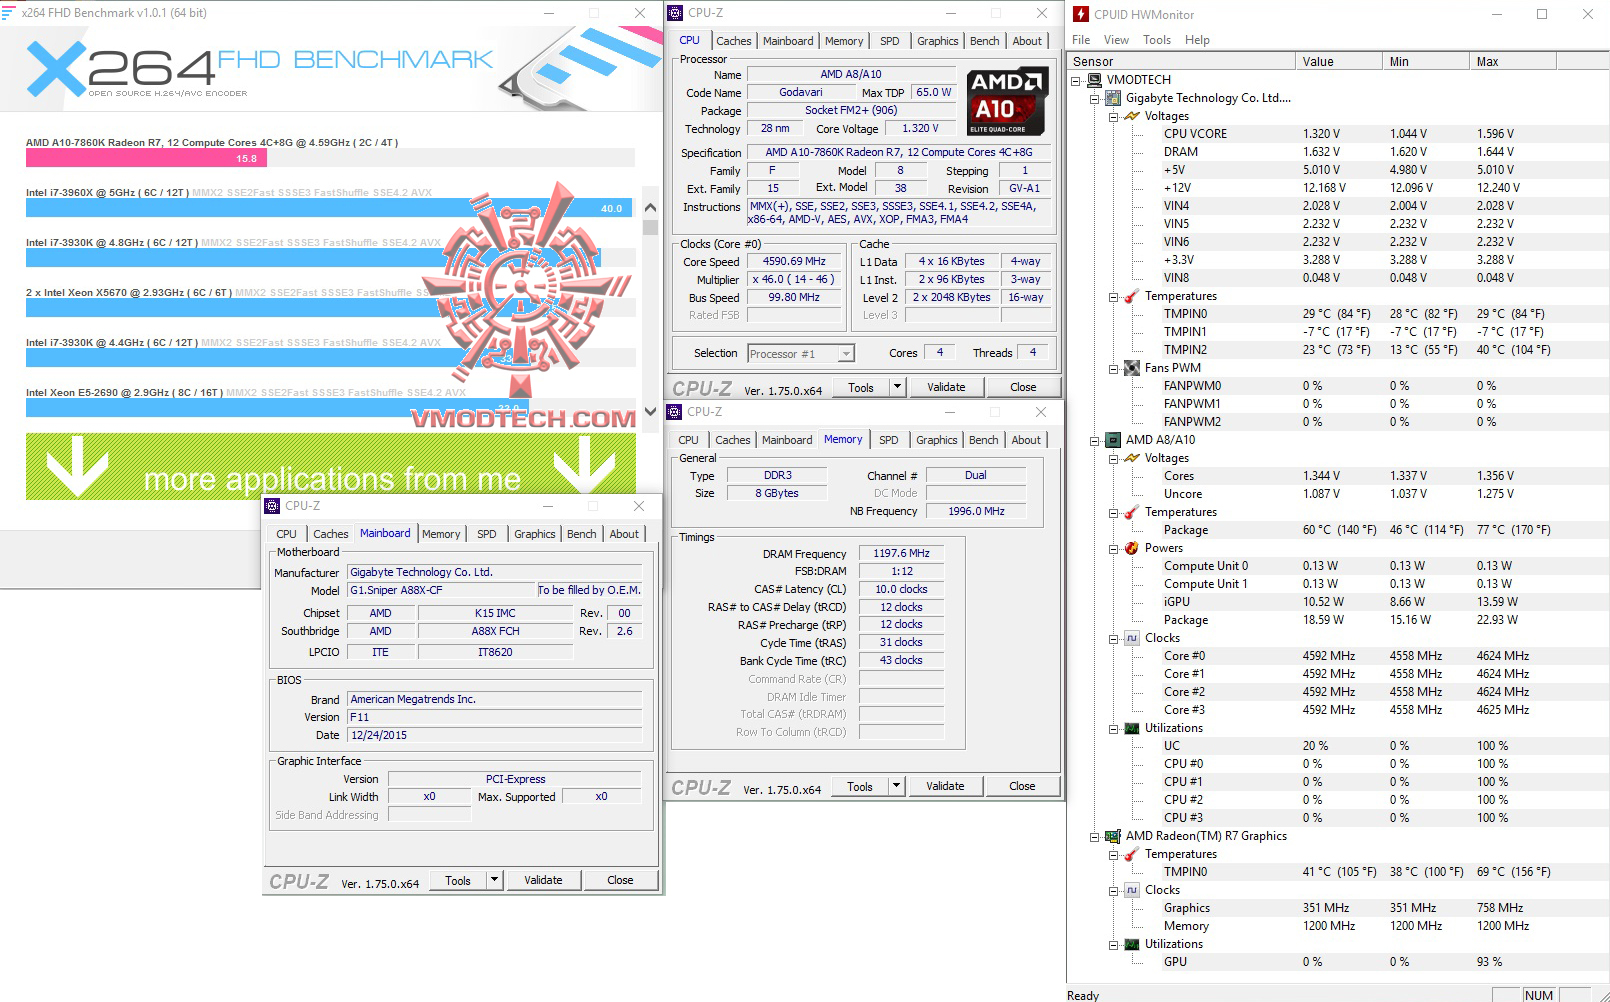Open the Processor #1 selection dropdown
This screenshot has height=1002, width=1610.
[847, 354]
